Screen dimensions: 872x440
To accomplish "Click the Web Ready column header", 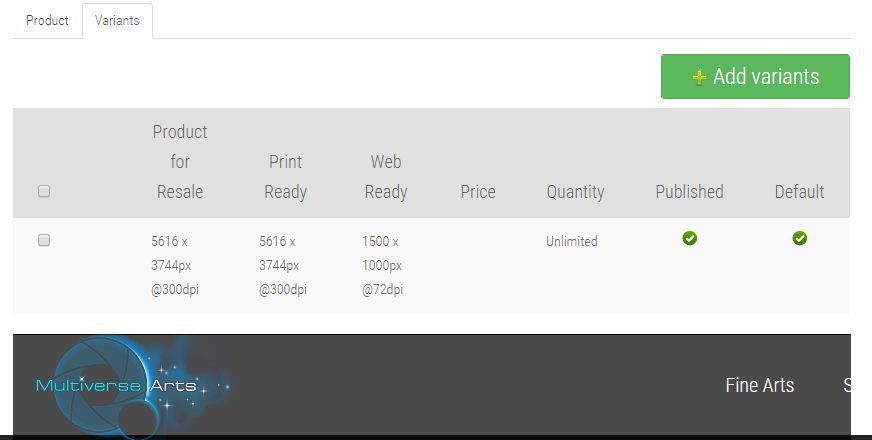I will tap(386, 177).
